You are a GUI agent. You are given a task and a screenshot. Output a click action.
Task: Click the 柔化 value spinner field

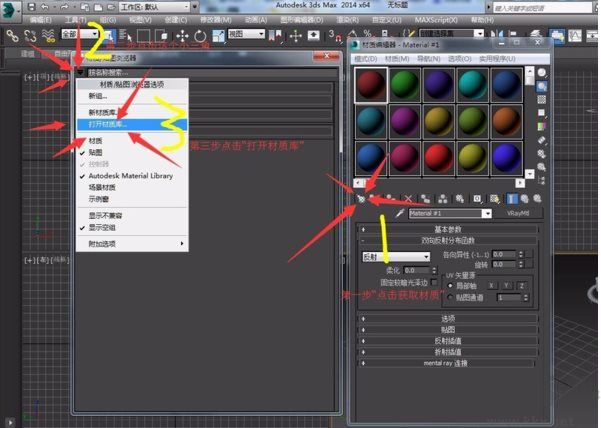pos(417,270)
